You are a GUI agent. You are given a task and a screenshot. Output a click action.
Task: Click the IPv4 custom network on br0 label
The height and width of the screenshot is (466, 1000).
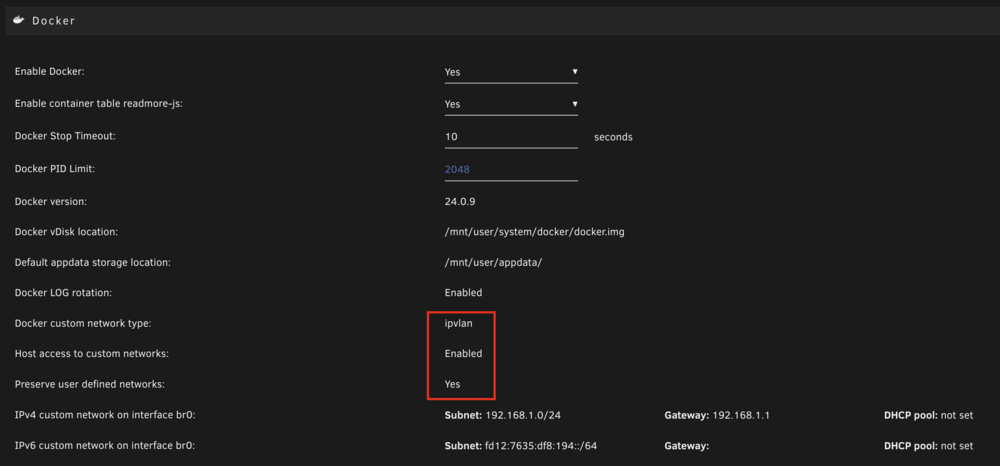(x=105, y=415)
